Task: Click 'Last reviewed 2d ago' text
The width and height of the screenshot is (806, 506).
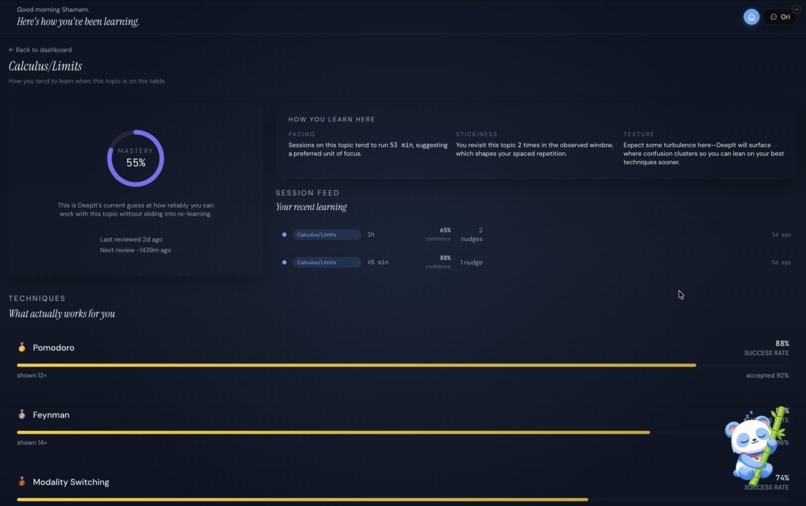Action: click(131, 239)
